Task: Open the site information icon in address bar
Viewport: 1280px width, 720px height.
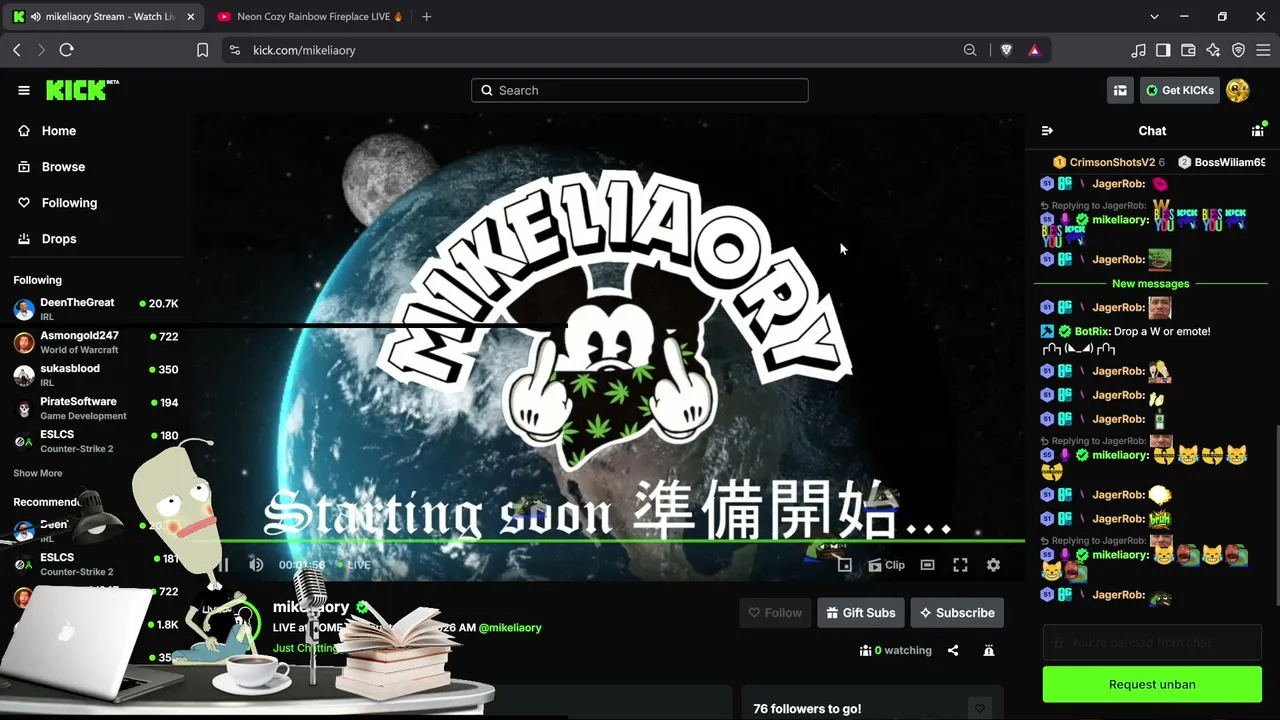Action: (x=234, y=50)
